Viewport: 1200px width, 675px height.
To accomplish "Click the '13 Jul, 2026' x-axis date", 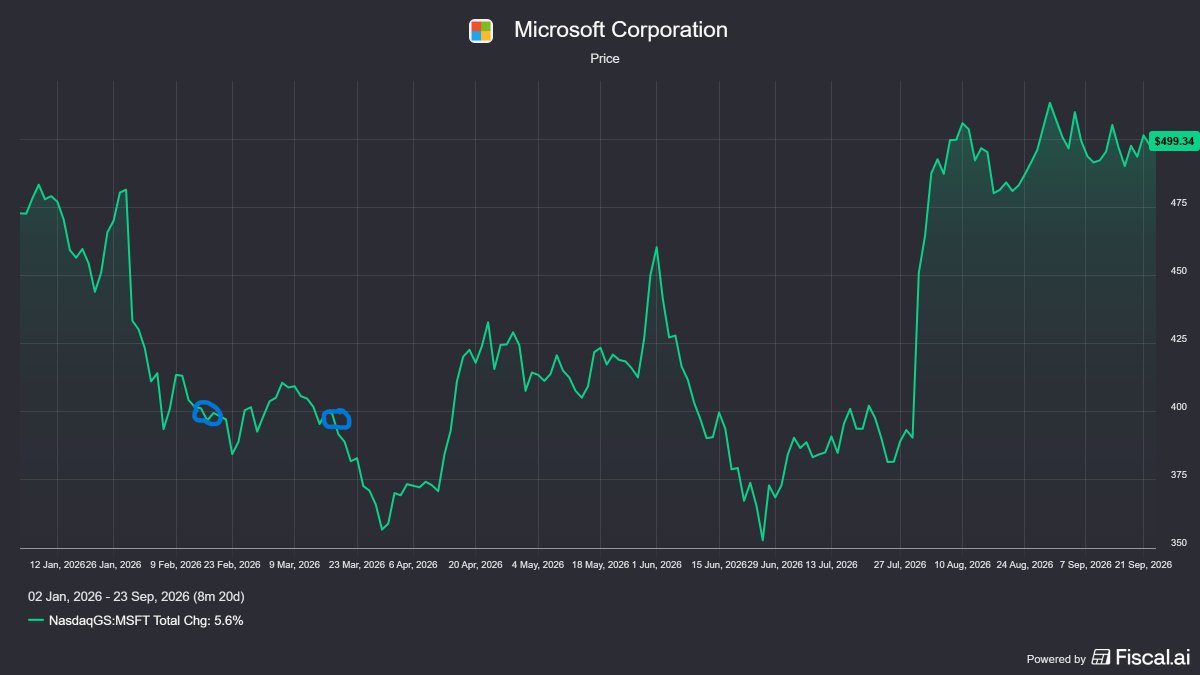I will pyautogui.click(x=831, y=564).
